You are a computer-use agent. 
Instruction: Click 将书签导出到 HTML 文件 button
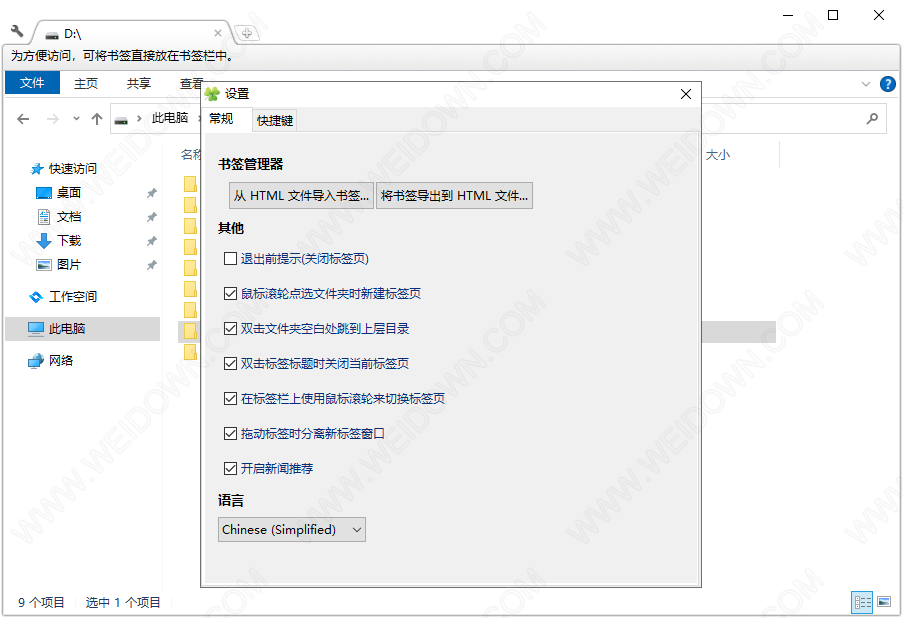pos(454,196)
